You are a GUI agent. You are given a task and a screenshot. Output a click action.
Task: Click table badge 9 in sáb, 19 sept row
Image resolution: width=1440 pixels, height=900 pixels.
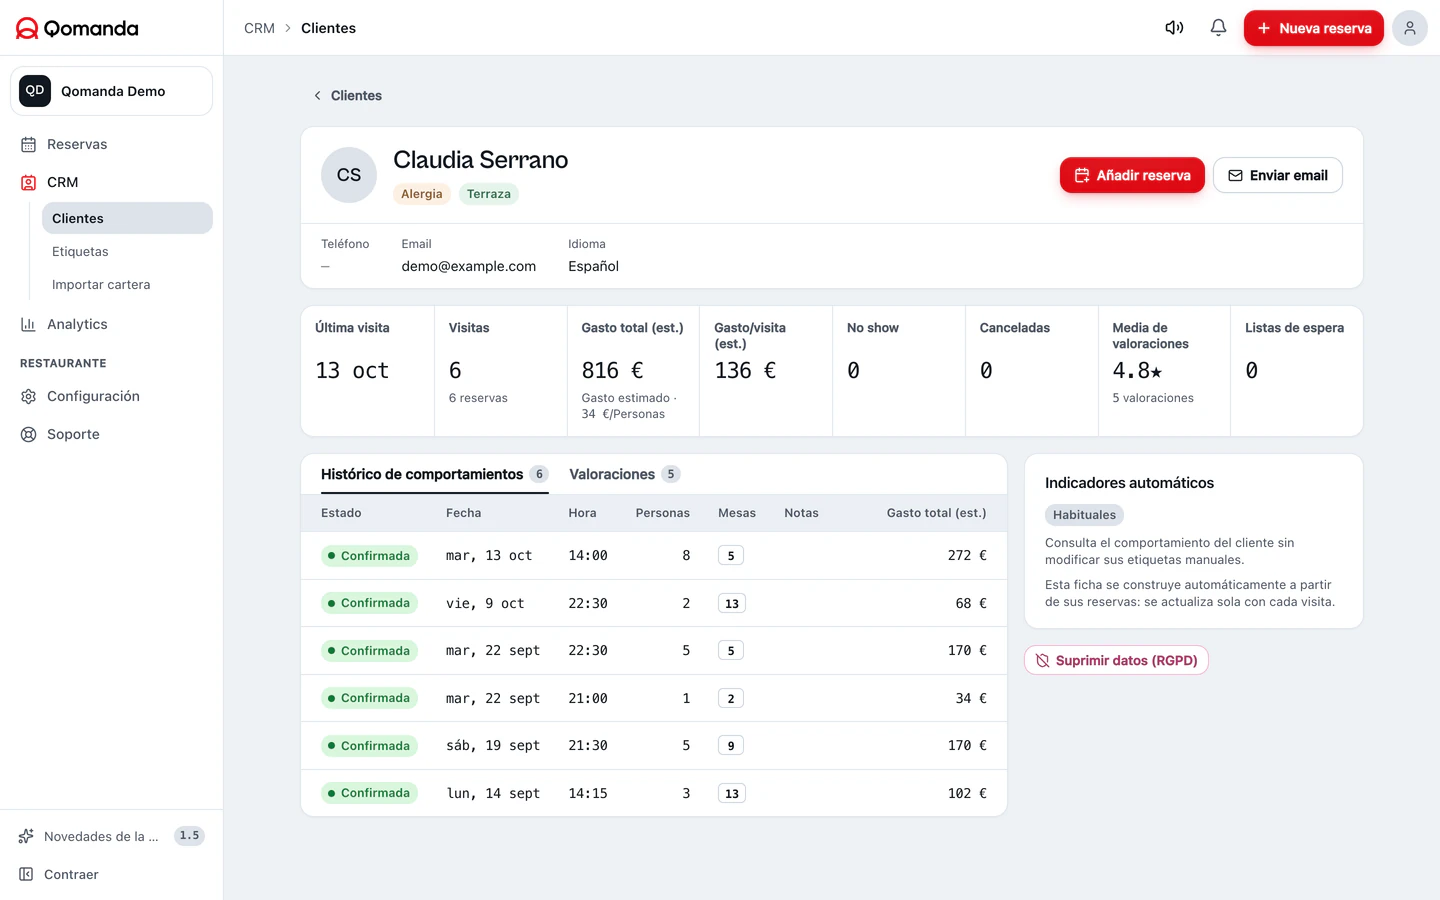[x=731, y=746]
